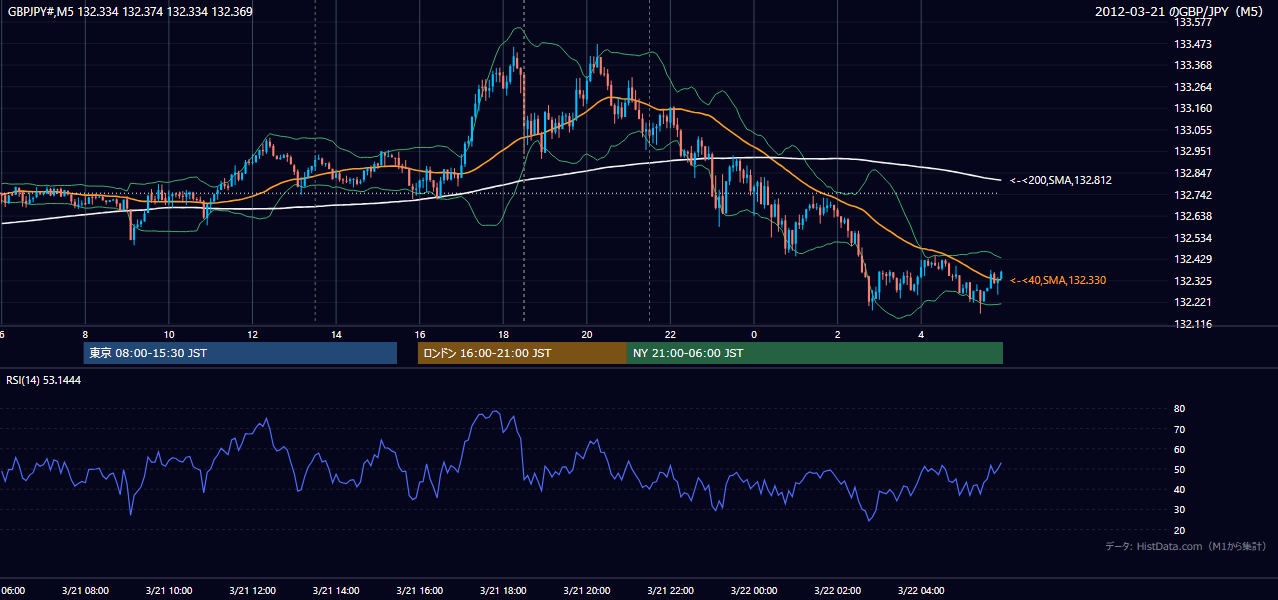Viewport: 1278px width, 600px height.
Task: Click the RSI scale value 60
Action: click(x=1180, y=449)
